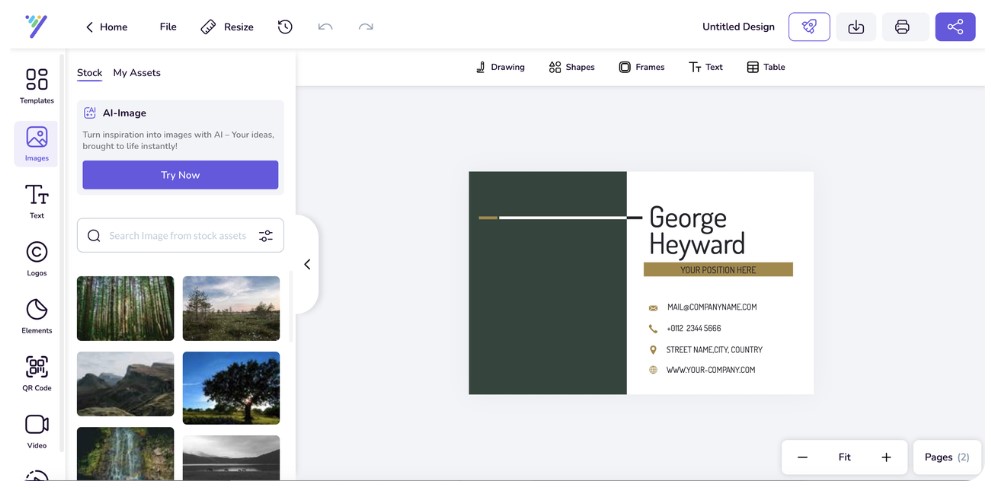The width and height of the screenshot is (991, 490).
Task: Click the globe icon on the card
Action: click(653, 370)
